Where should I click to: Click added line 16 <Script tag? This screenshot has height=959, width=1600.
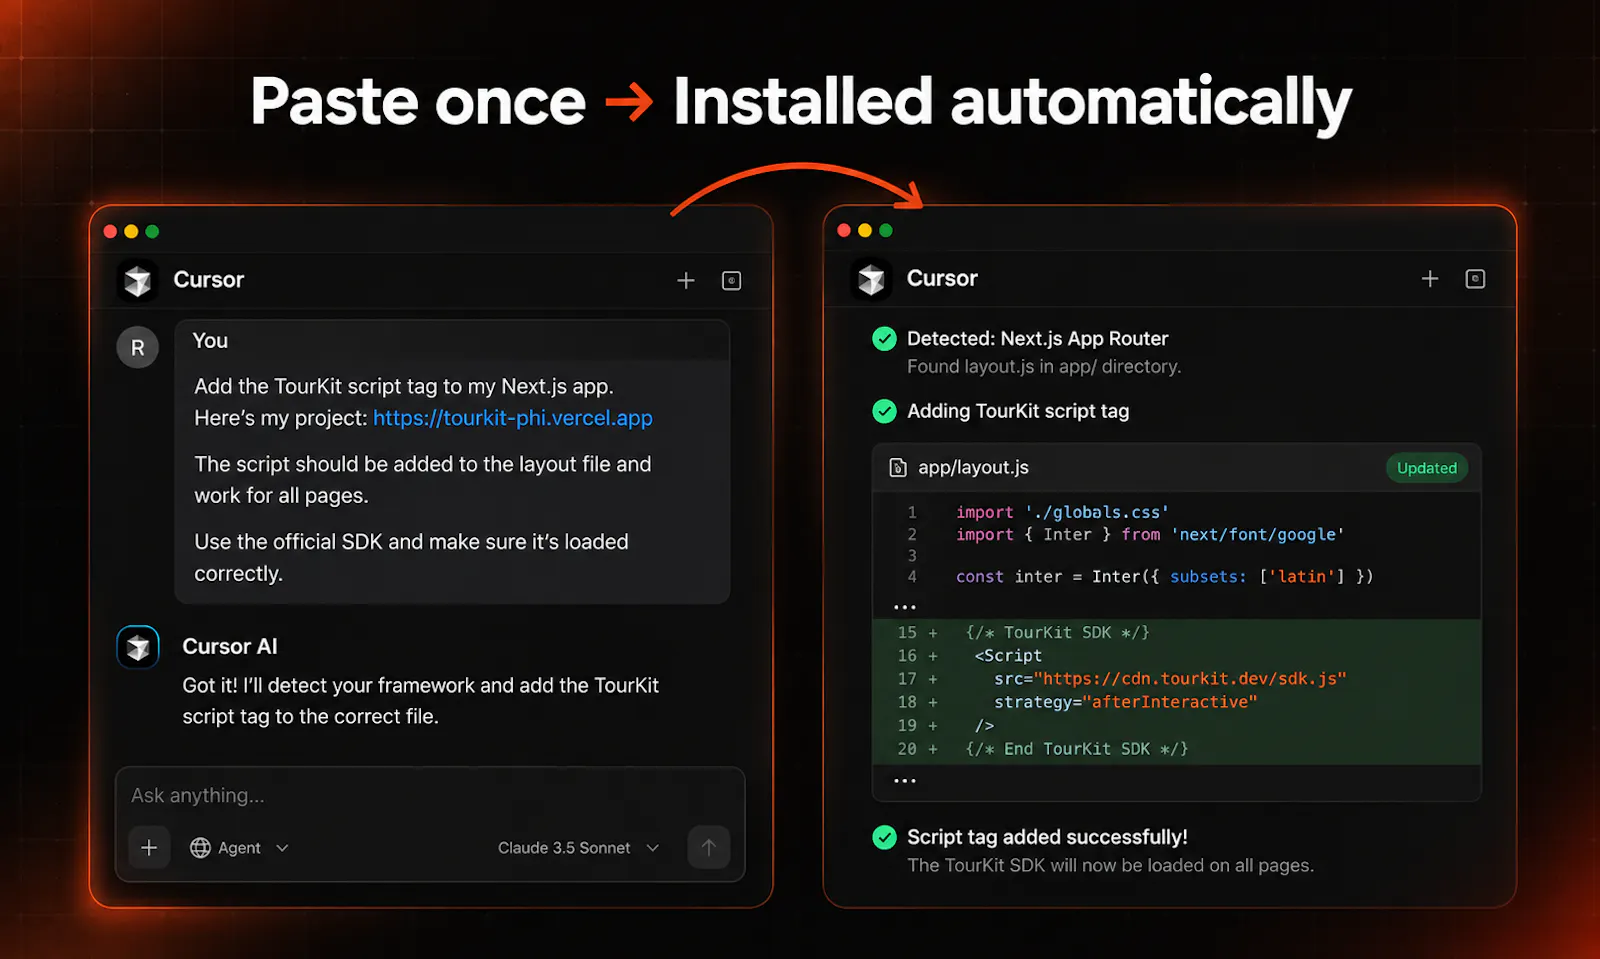pyautogui.click(x=1008, y=656)
